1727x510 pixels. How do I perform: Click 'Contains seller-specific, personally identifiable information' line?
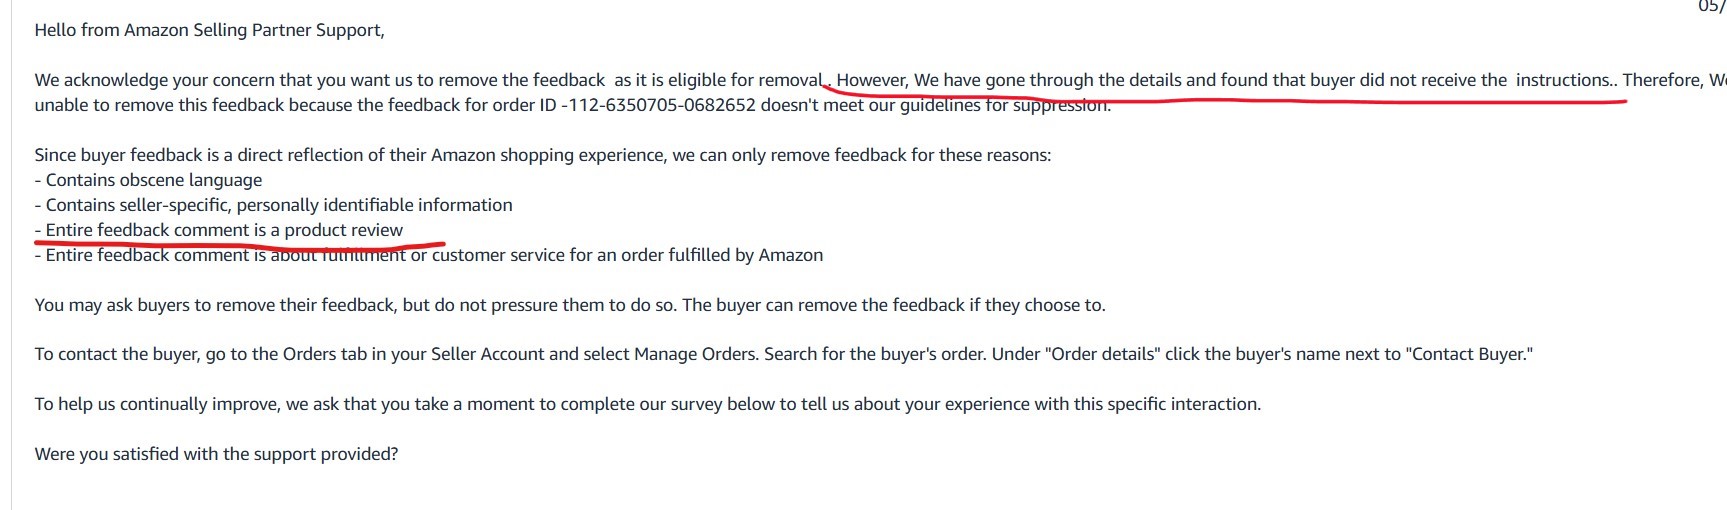[x=273, y=205]
